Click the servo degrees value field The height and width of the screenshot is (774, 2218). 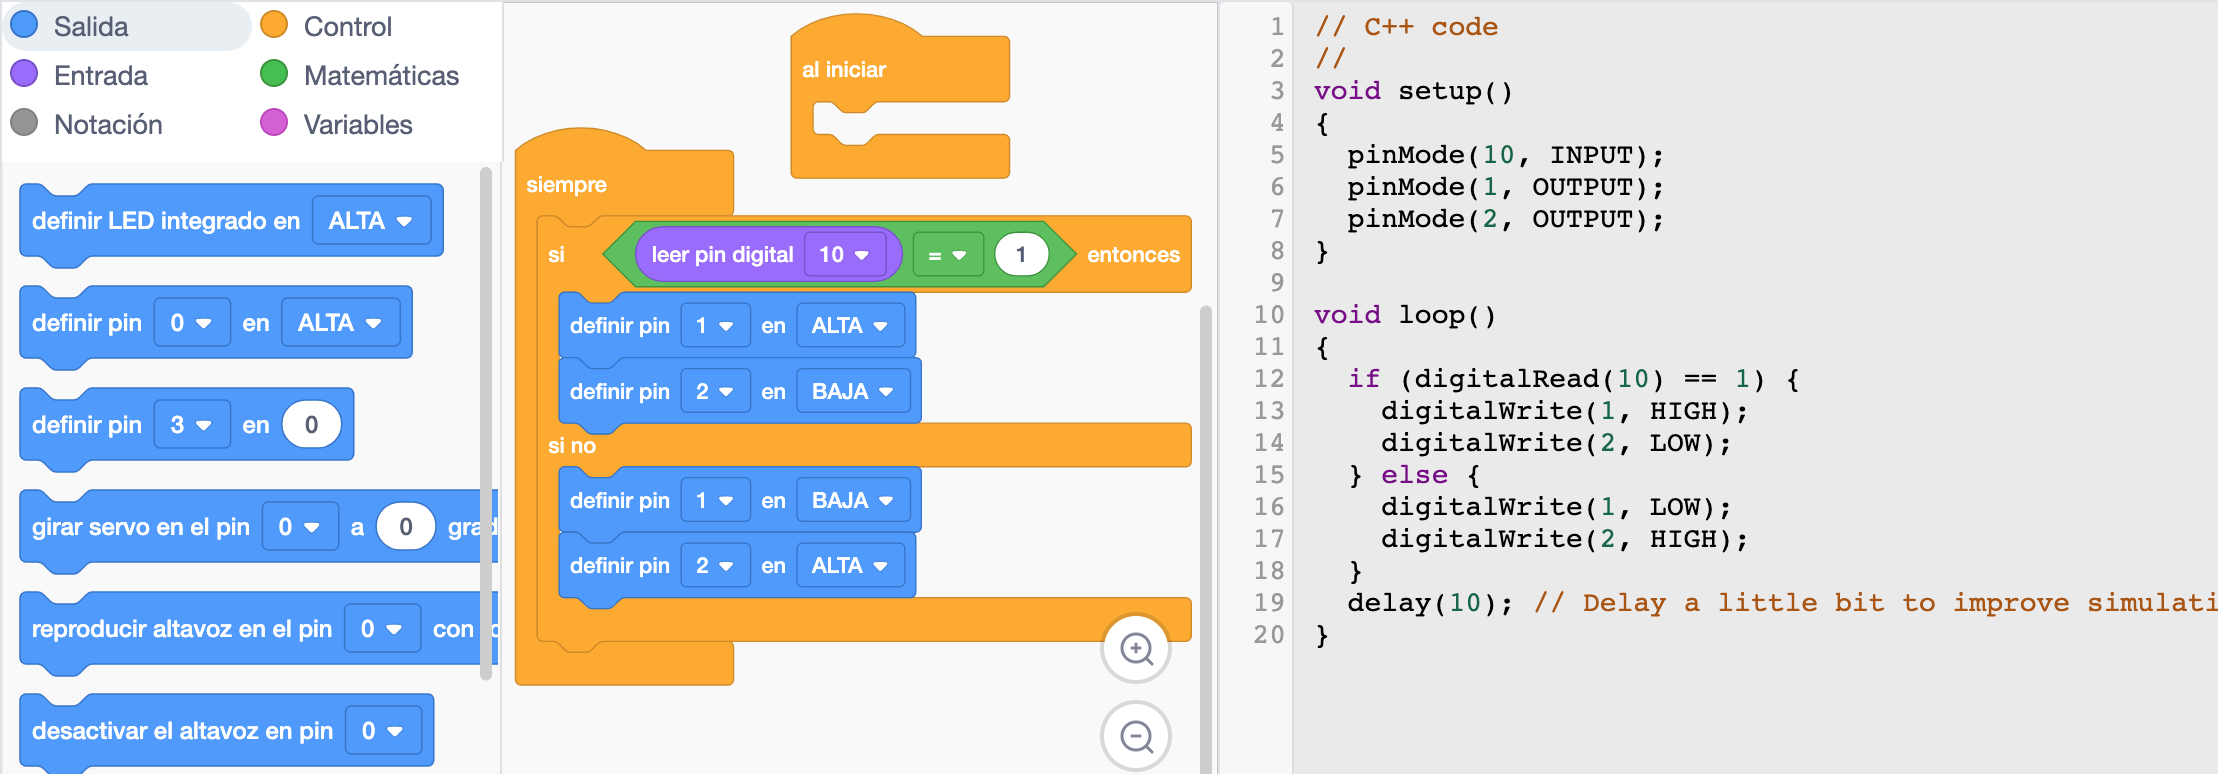405,527
